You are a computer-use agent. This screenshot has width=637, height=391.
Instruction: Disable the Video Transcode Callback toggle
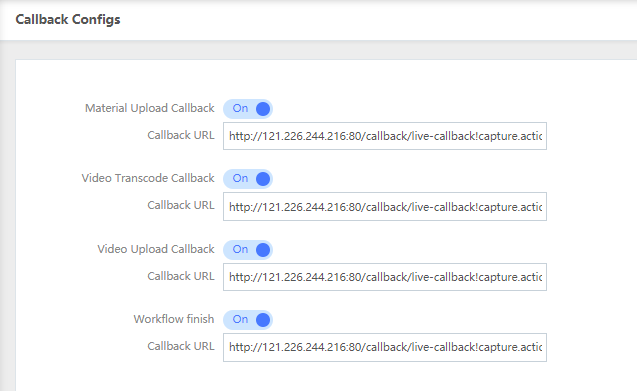pyautogui.click(x=248, y=178)
